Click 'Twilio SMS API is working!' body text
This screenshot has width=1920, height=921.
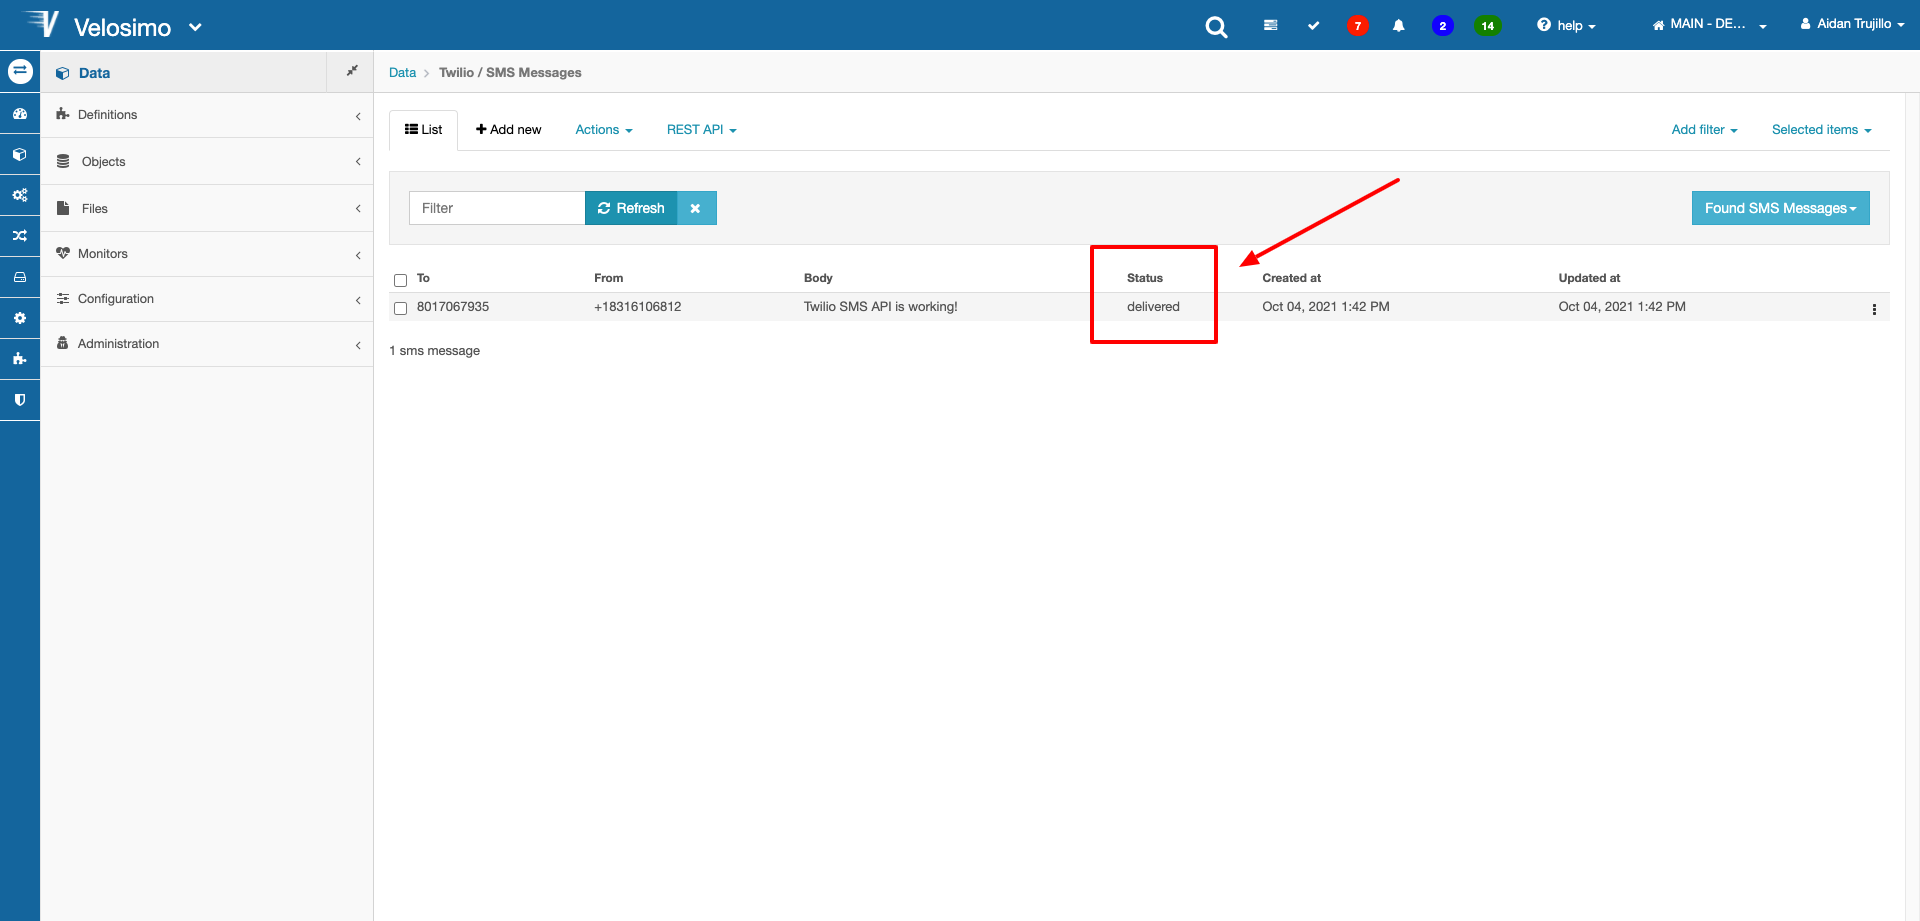pyautogui.click(x=881, y=307)
